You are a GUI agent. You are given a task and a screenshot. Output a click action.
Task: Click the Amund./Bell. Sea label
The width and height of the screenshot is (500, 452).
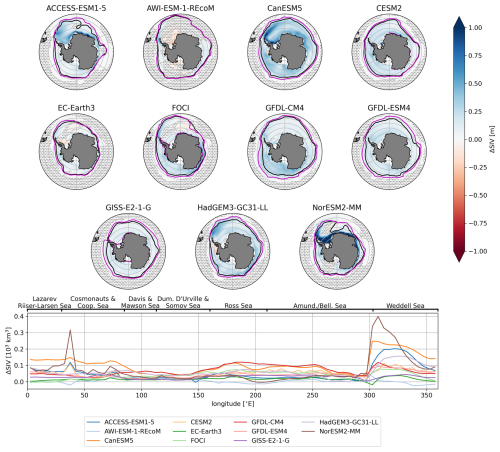point(320,306)
